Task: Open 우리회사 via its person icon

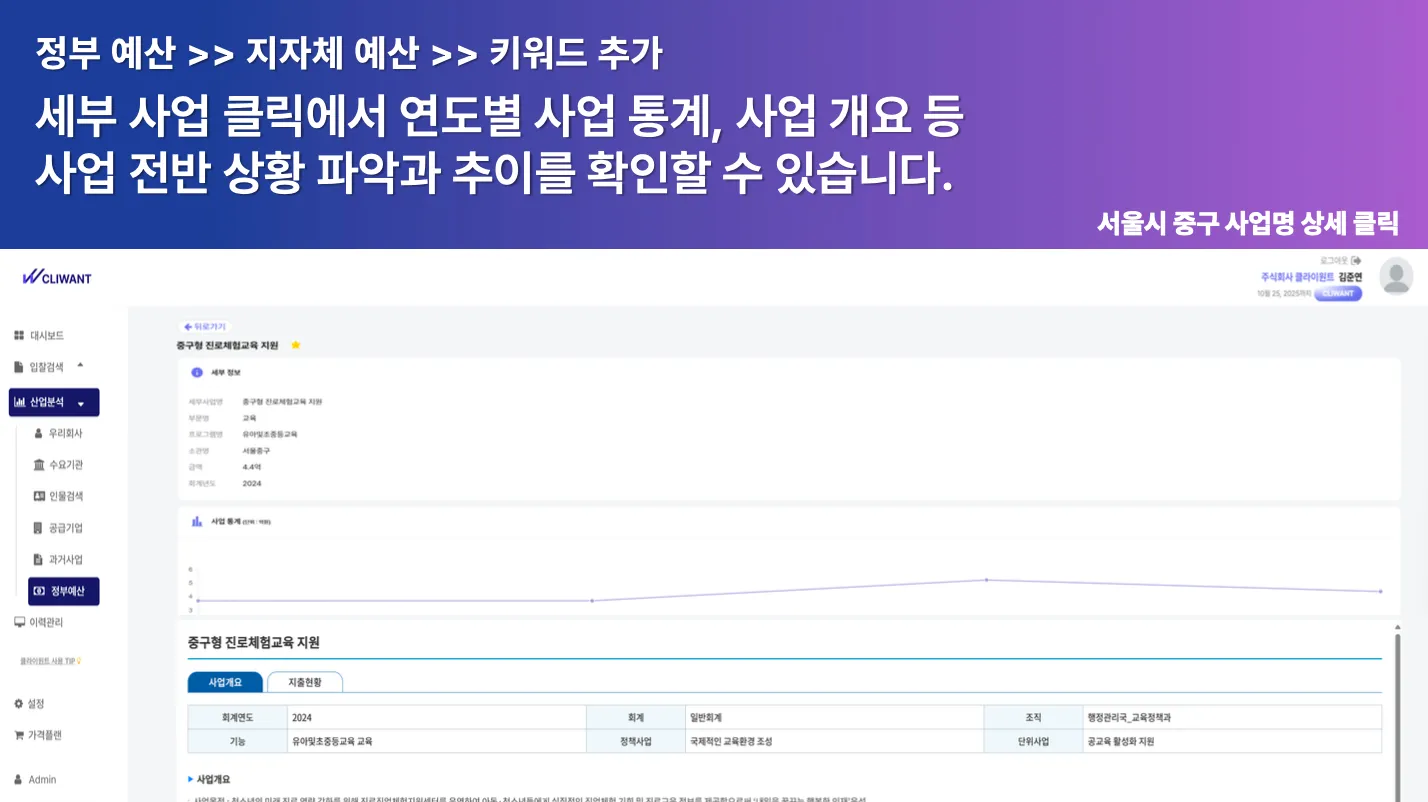Action: 39,434
